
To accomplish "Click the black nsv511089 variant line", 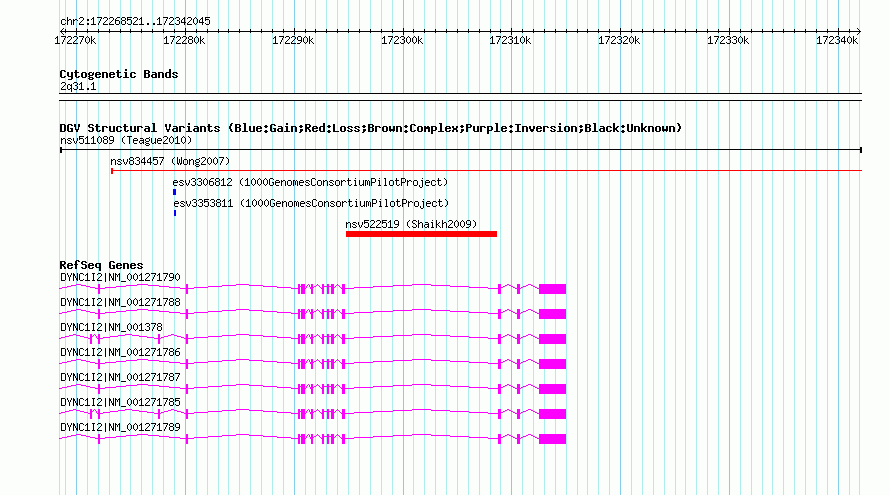I will (461, 150).
